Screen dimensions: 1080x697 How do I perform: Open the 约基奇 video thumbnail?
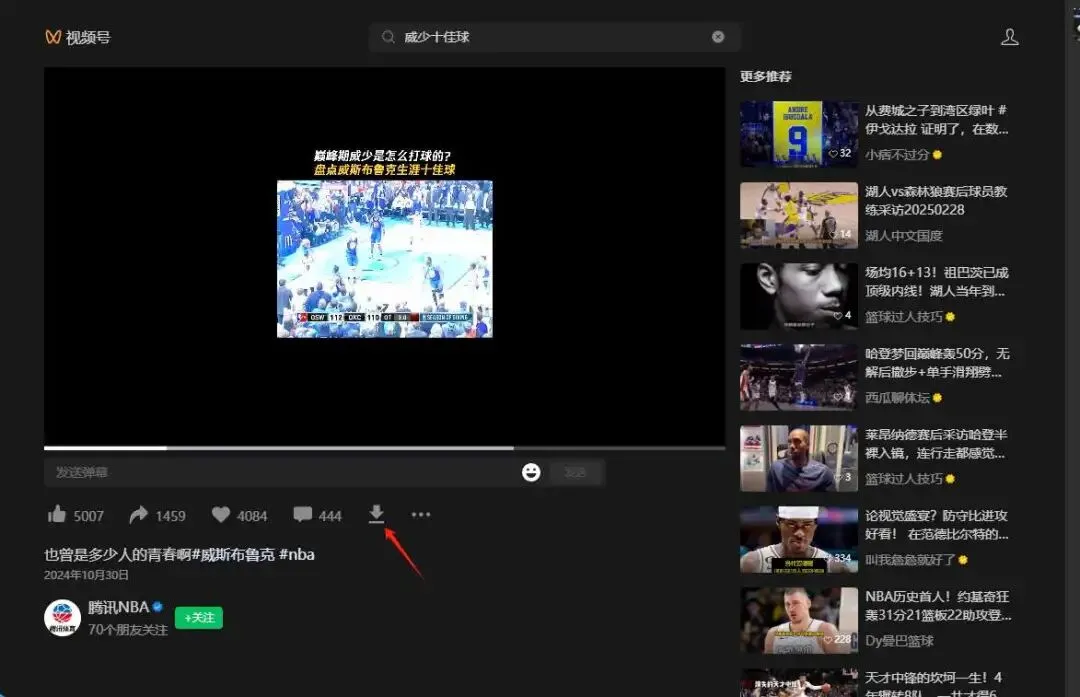point(798,621)
